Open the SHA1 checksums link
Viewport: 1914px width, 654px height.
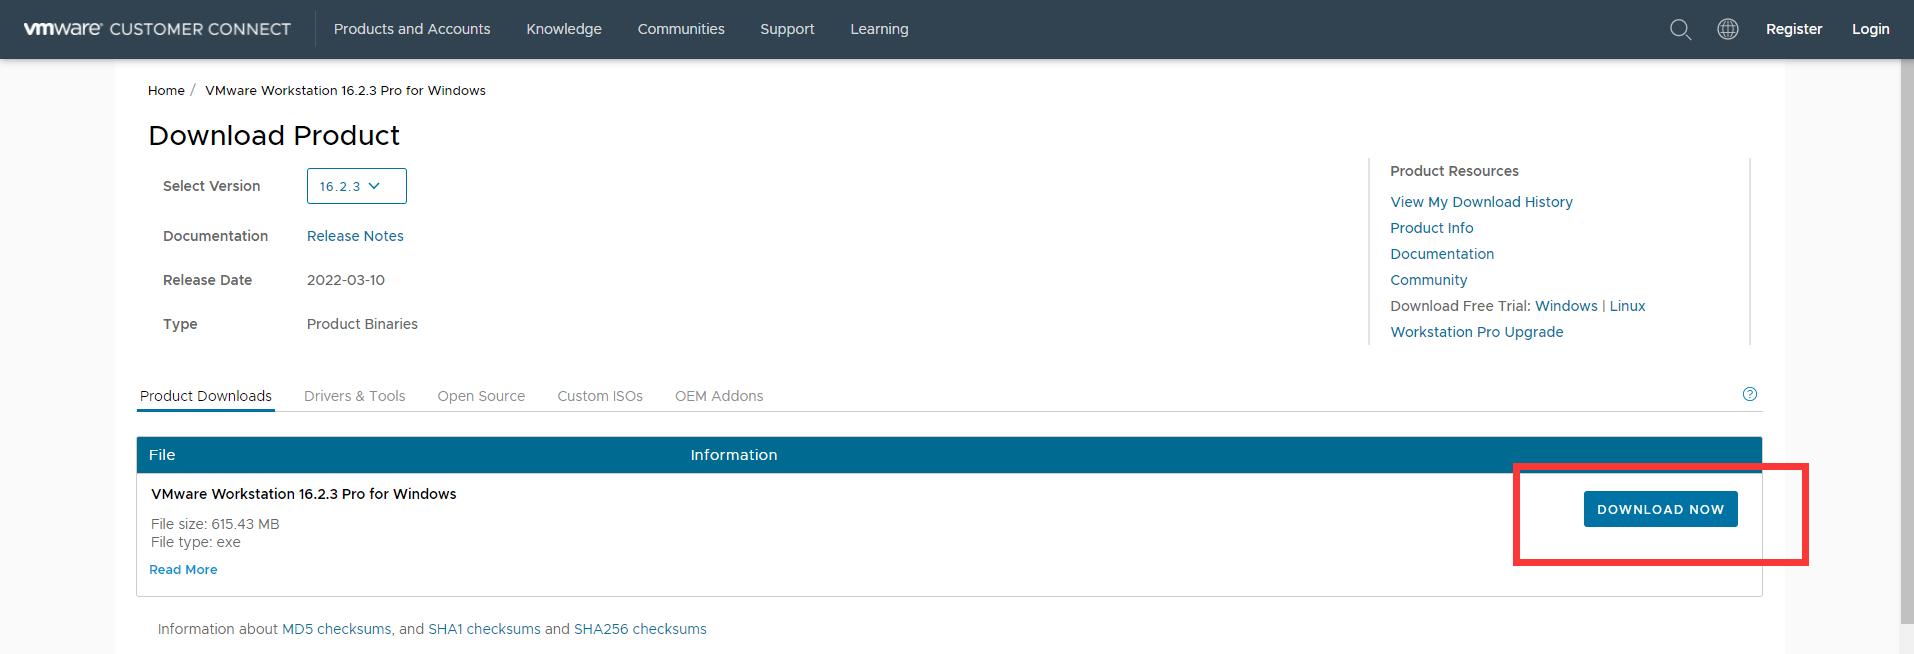click(484, 629)
